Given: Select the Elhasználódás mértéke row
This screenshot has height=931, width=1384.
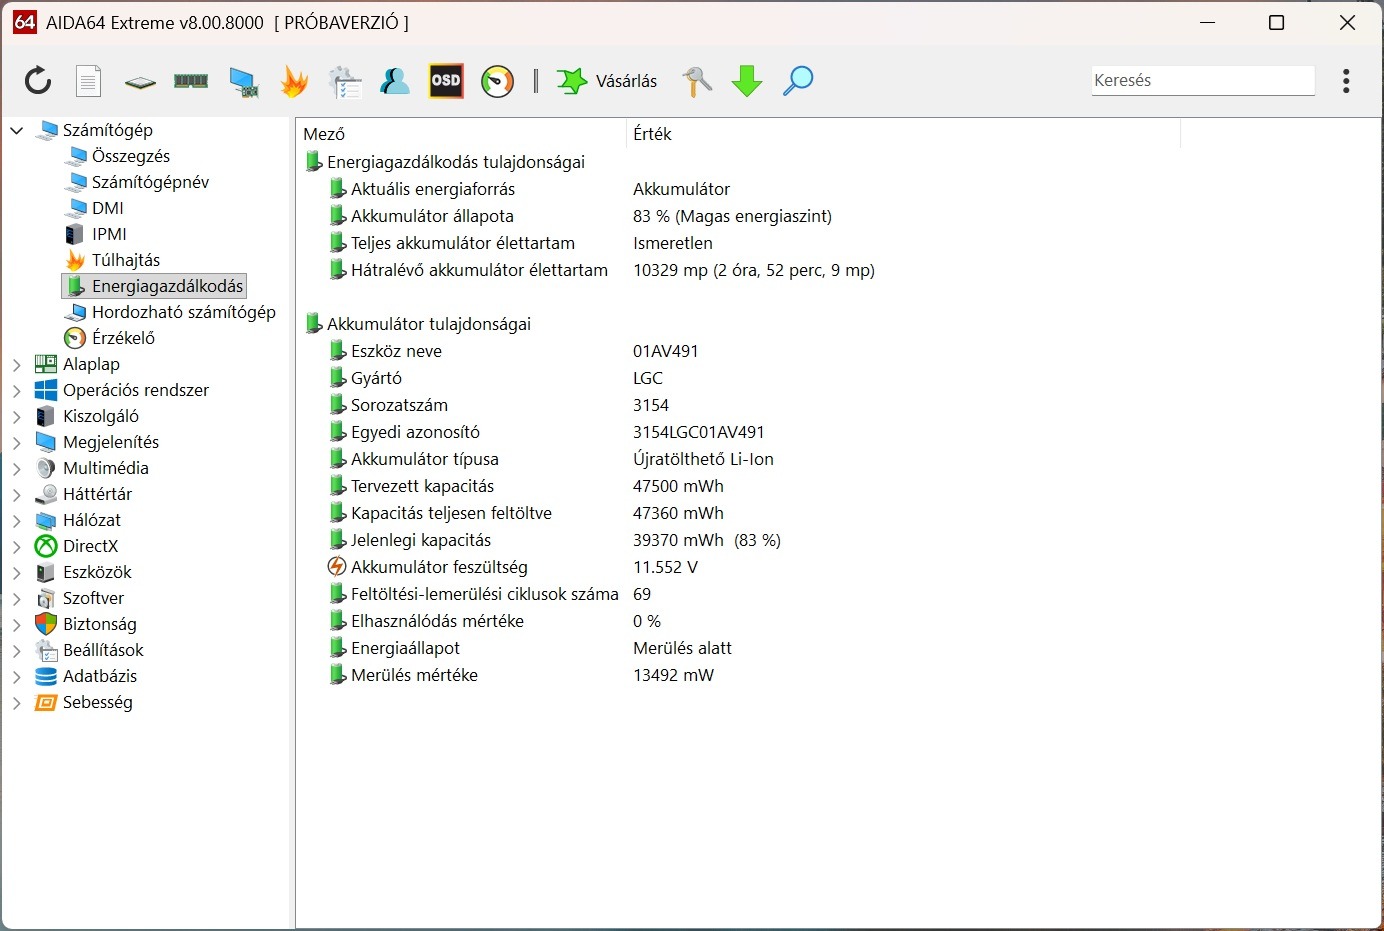Looking at the screenshot, I should point(740,621).
